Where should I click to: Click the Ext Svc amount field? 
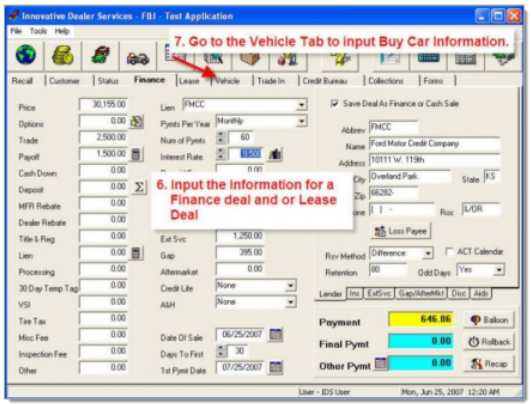coord(240,236)
